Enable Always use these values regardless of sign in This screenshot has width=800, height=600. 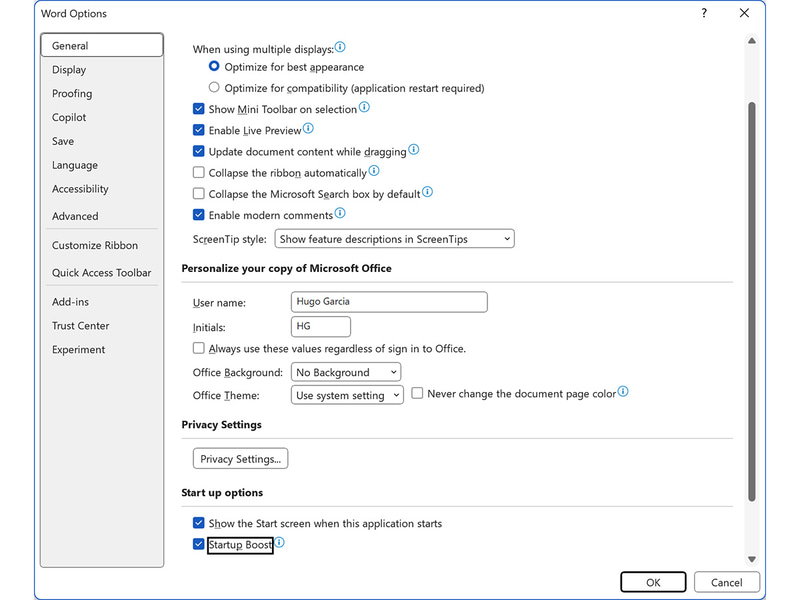[196, 347]
